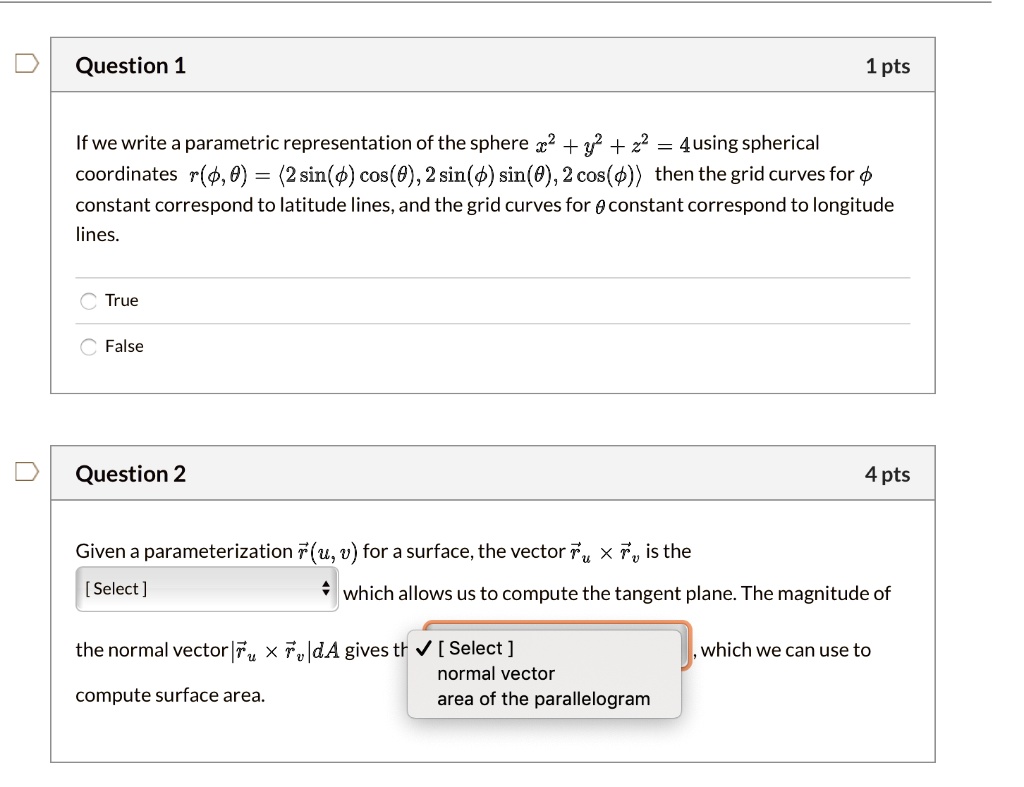Image resolution: width=1024 pixels, height=787 pixels.
Task: Click the '1 pts' label
Action: pos(888,66)
